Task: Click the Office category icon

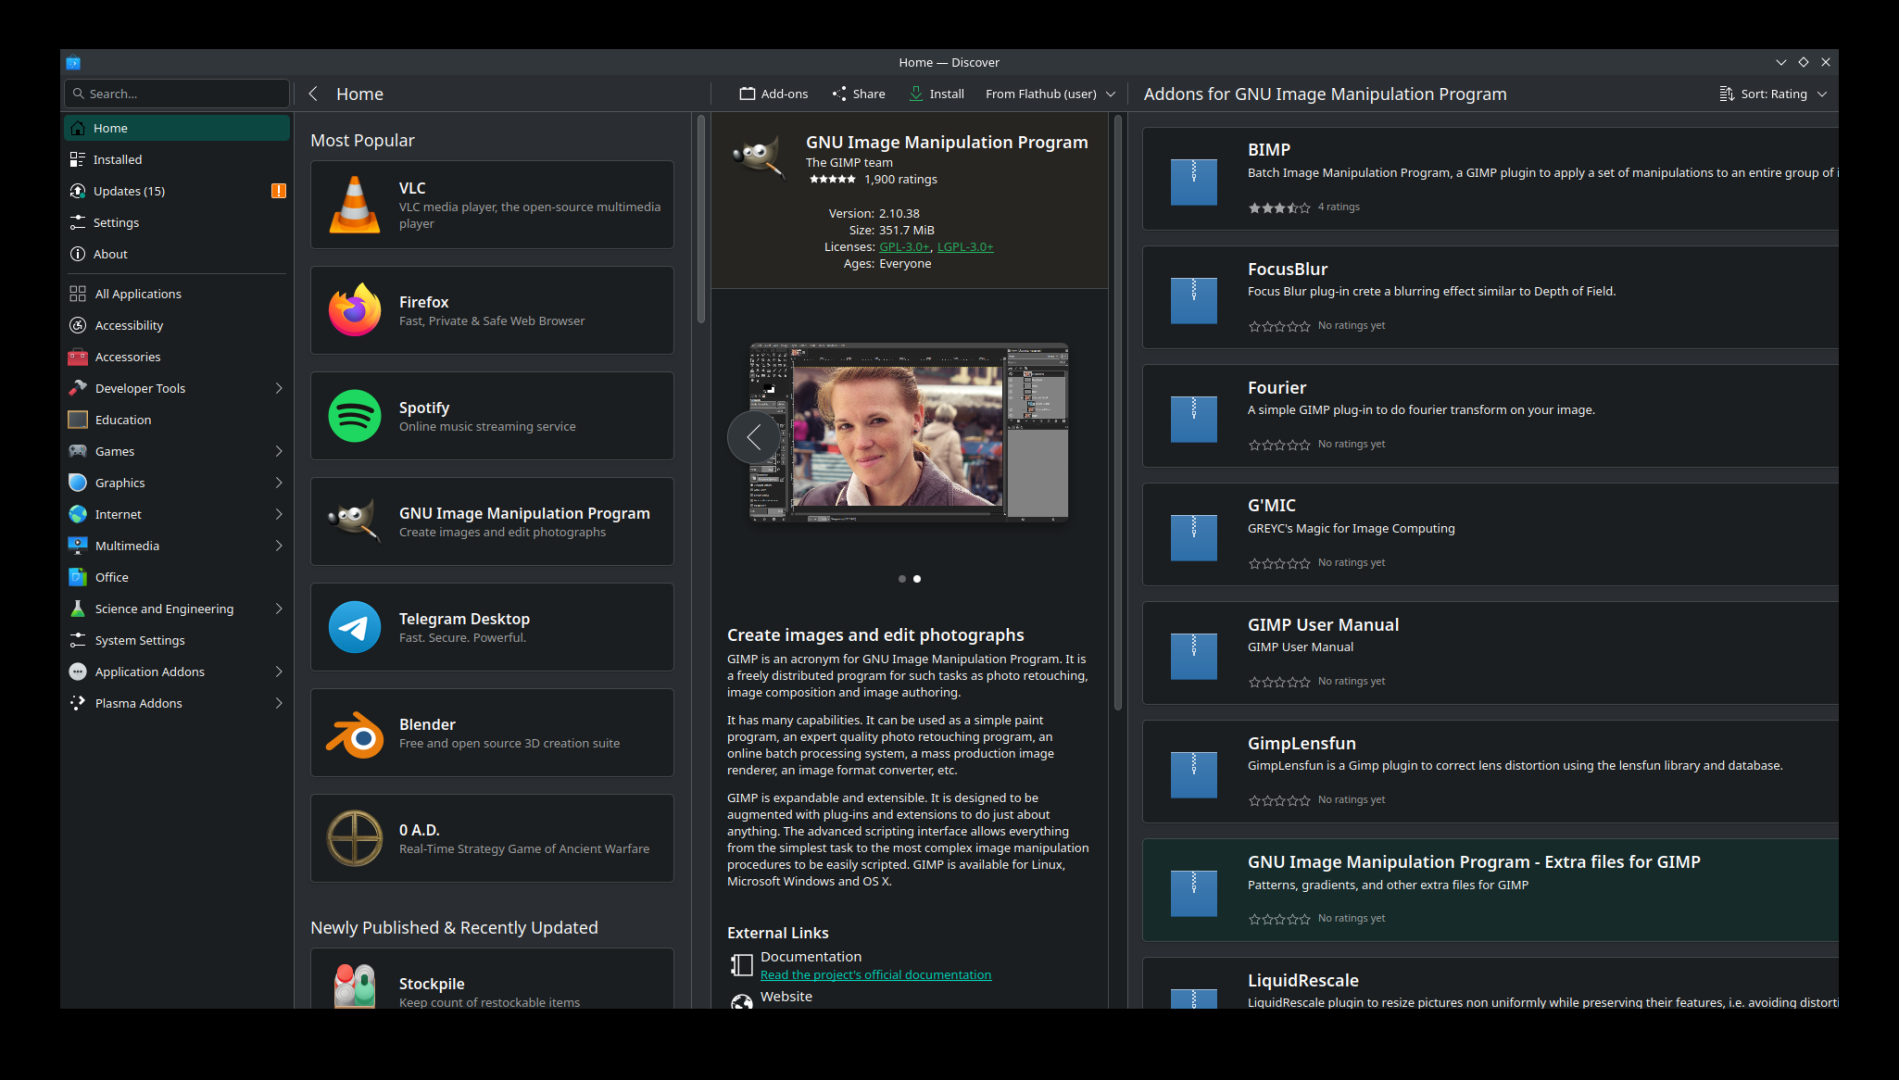Action: click(78, 577)
